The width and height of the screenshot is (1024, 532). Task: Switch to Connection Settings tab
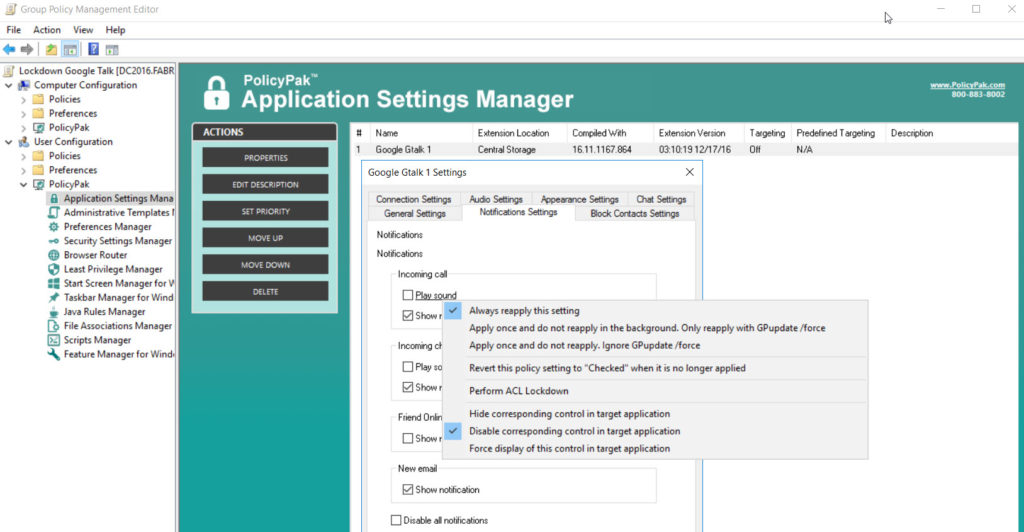413,199
